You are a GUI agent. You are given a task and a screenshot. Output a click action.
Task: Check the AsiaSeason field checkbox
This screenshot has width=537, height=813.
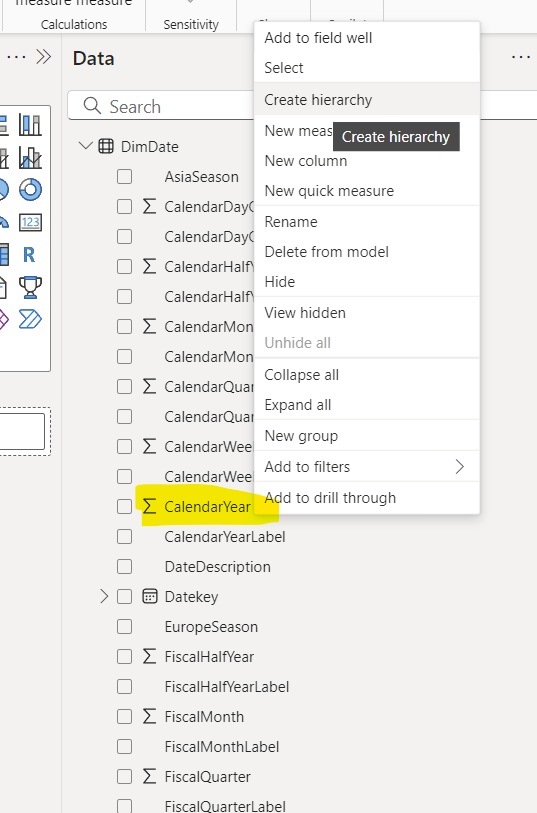pos(124,177)
